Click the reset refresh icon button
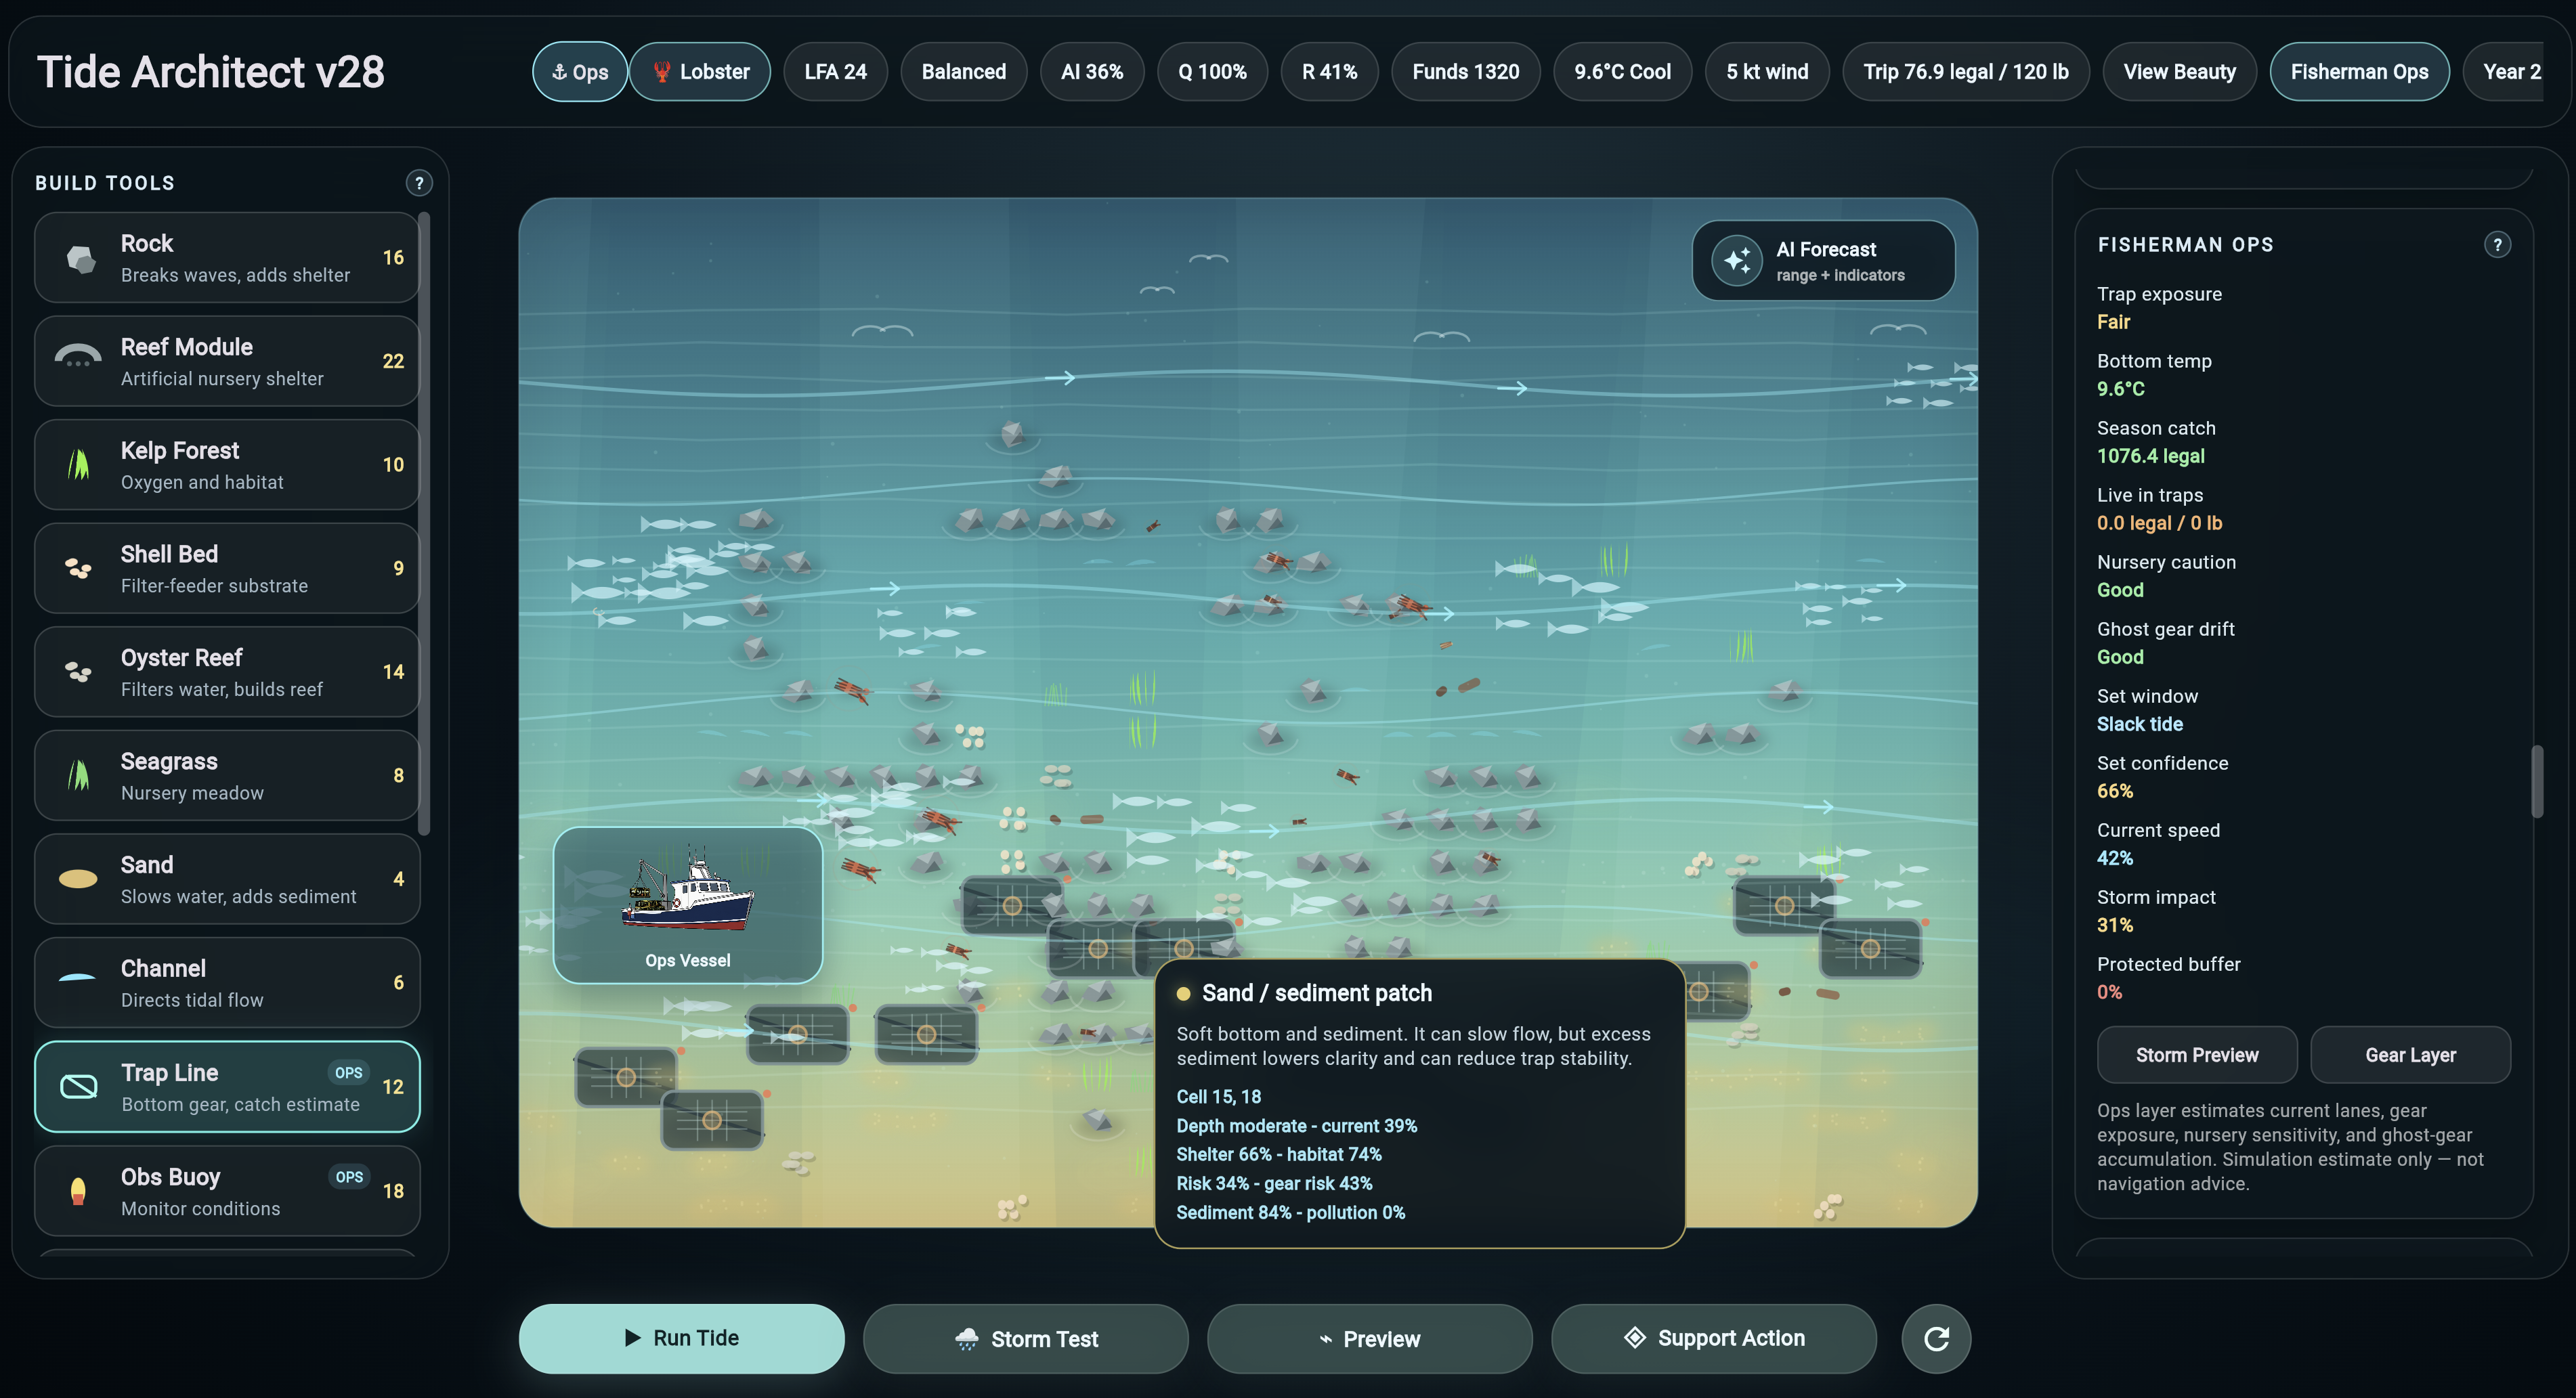The width and height of the screenshot is (2576, 1398). pos(1936,1338)
